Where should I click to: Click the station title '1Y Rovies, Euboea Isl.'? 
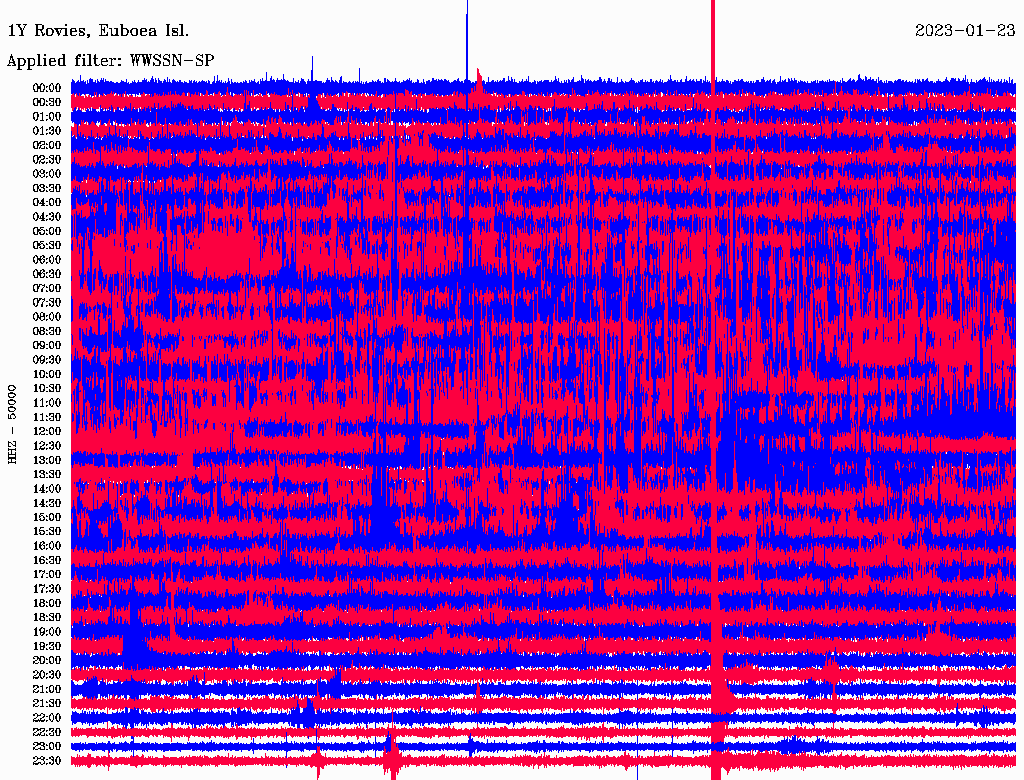pyautogui.click(x=98, y=31)
